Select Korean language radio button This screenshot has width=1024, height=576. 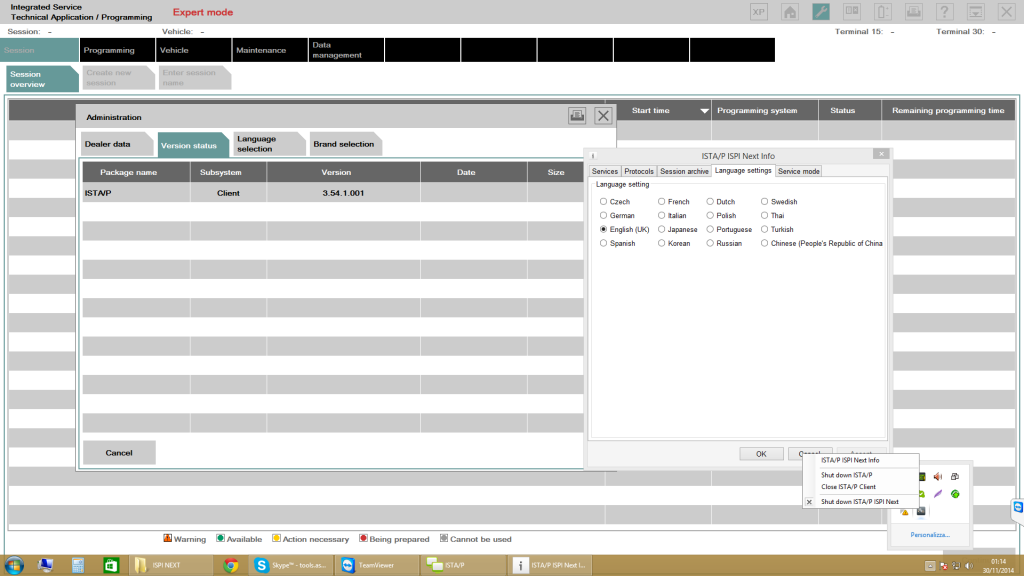coord(662,243)
